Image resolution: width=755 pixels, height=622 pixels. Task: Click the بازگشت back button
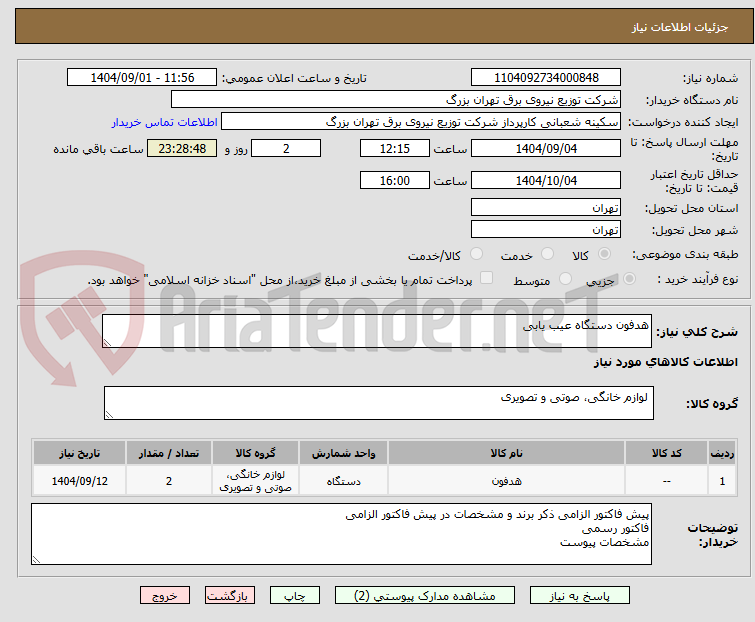[230, 596]
